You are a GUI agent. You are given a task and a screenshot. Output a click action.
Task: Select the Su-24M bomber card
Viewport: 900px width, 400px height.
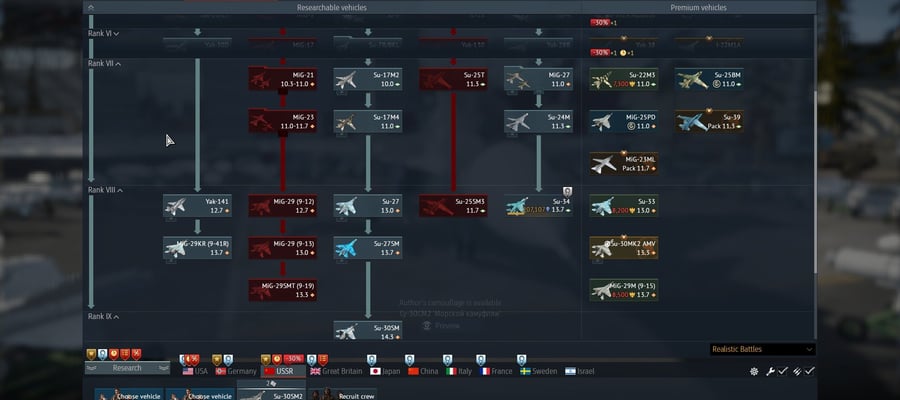click(x=538, y=121)
